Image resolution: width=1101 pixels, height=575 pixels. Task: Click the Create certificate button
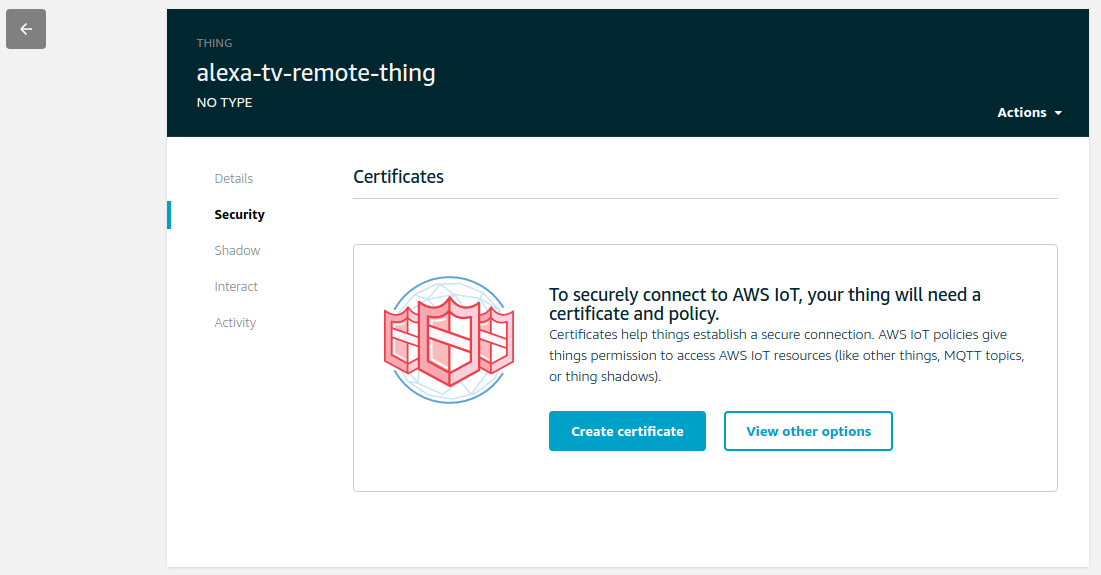[x=627, y=431]
